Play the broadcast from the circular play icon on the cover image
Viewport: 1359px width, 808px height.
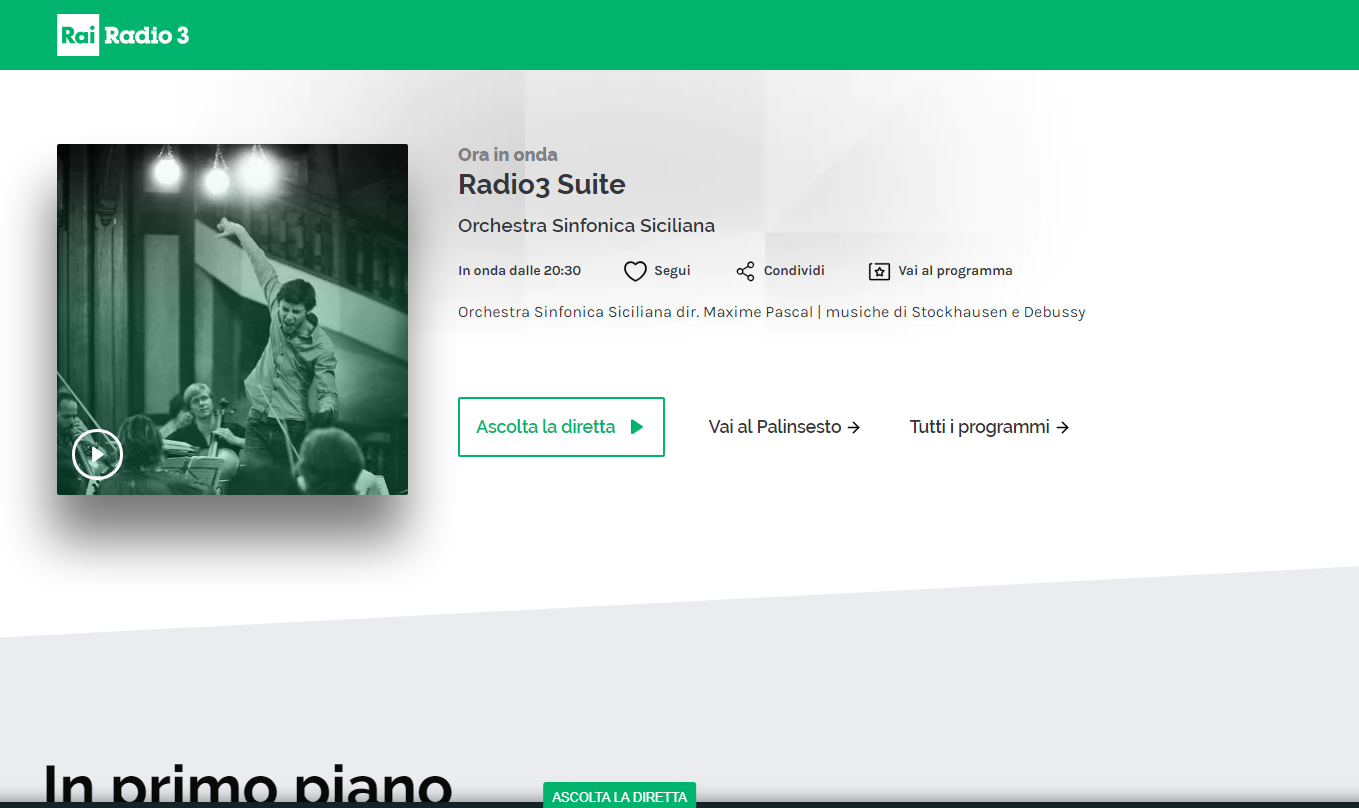pos(97,455)
